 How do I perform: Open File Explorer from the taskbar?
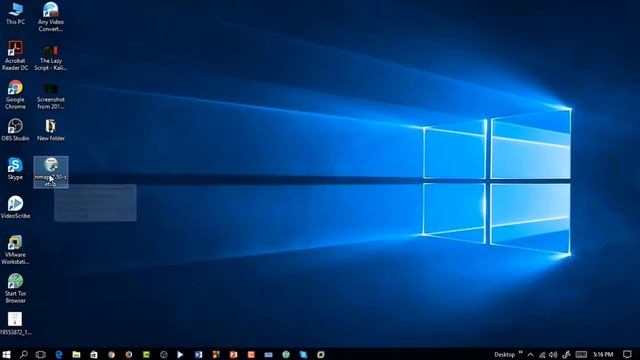pos(76,354)
